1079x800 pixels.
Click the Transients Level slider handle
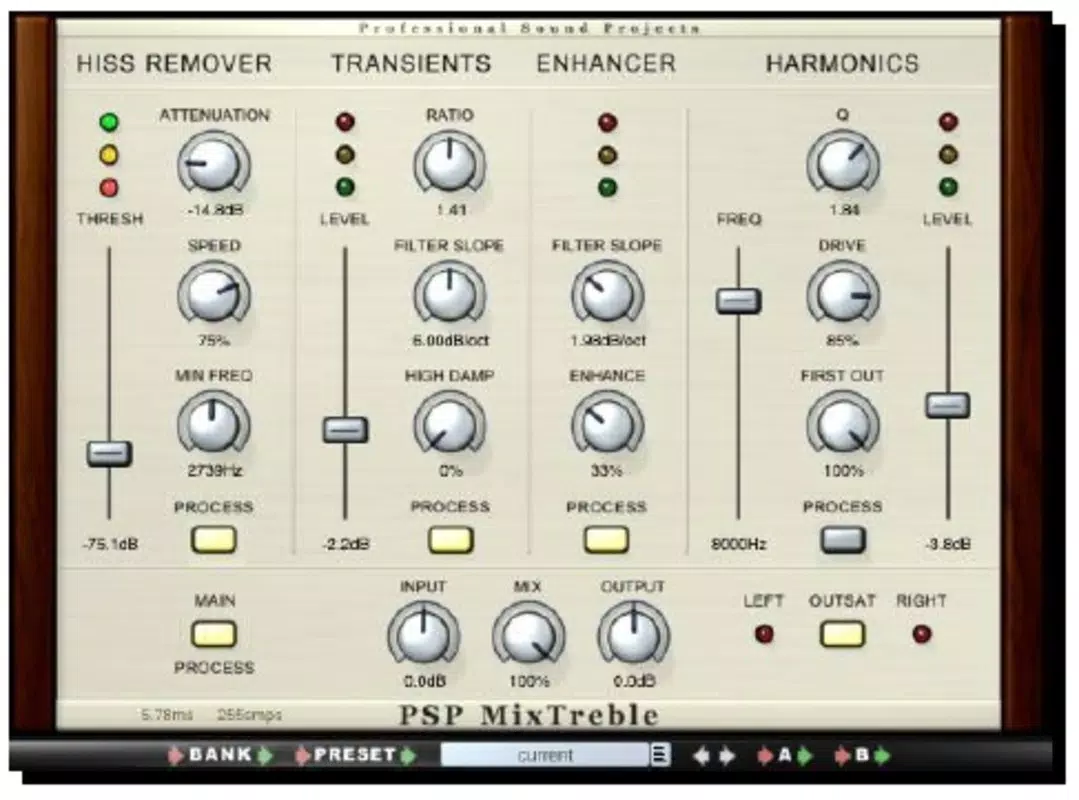(345, 430)
